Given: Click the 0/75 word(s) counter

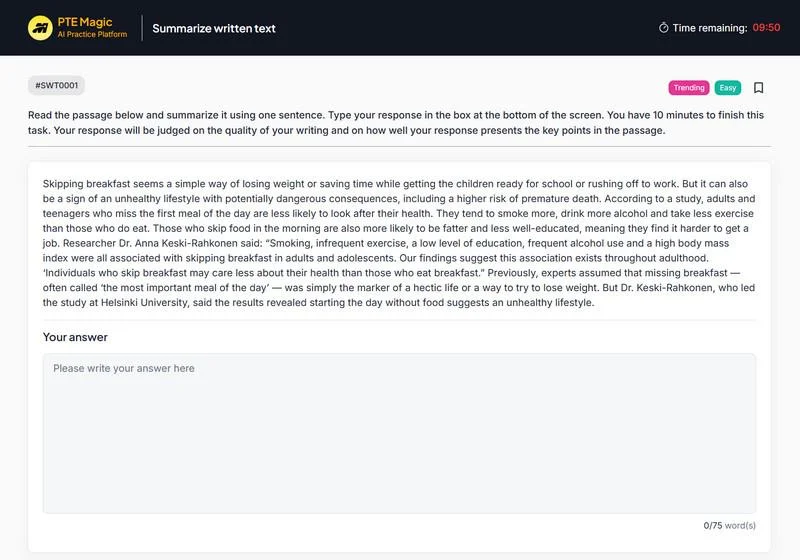Looking at the screenshot, I should 730,525.
